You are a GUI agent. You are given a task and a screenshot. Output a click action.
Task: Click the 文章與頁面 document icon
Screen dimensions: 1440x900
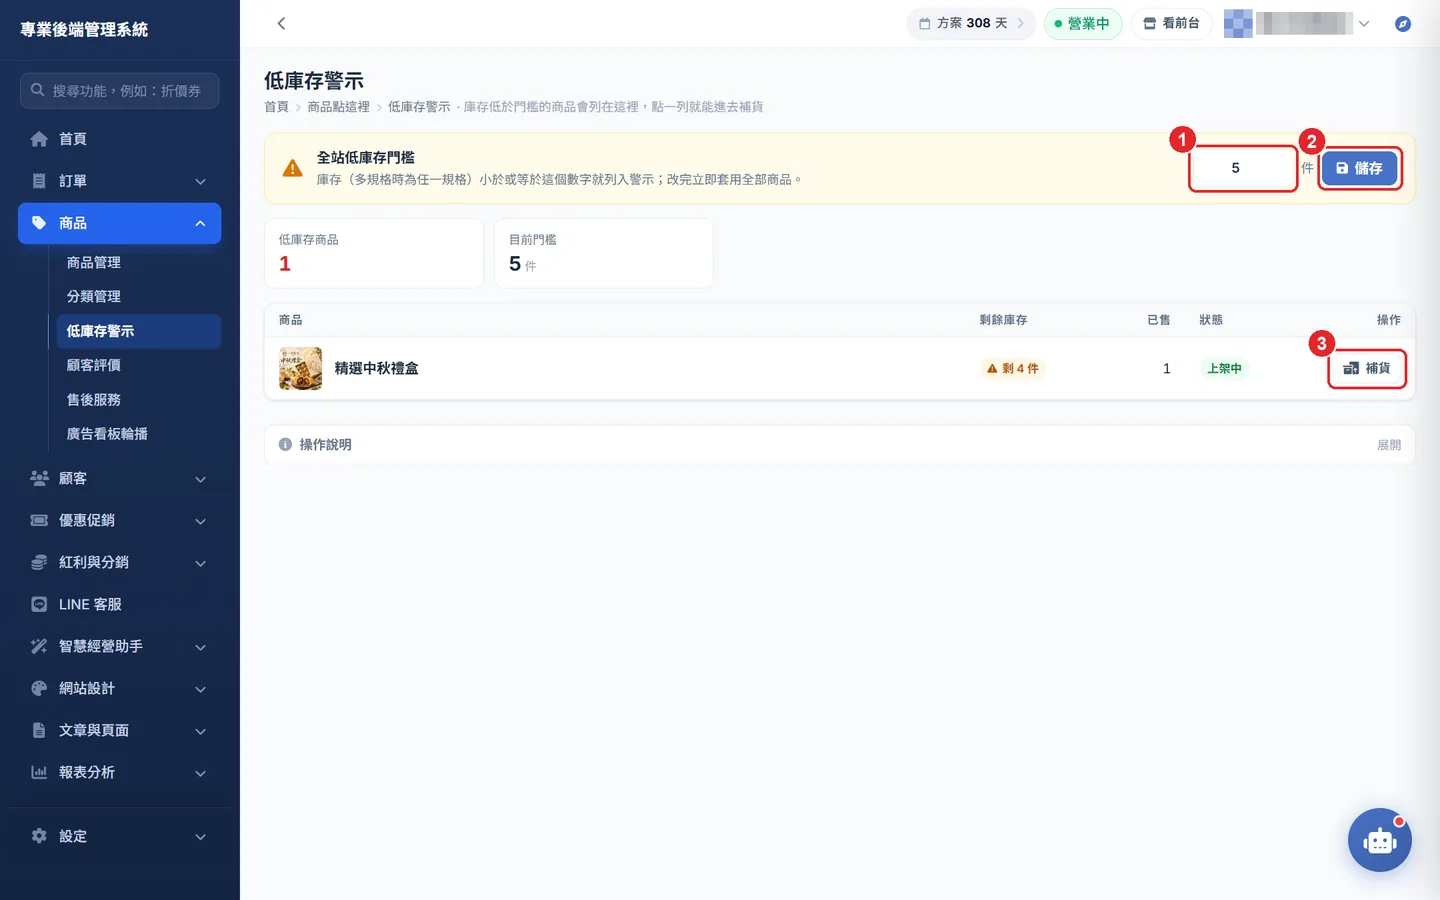click(x=39, y=730)
